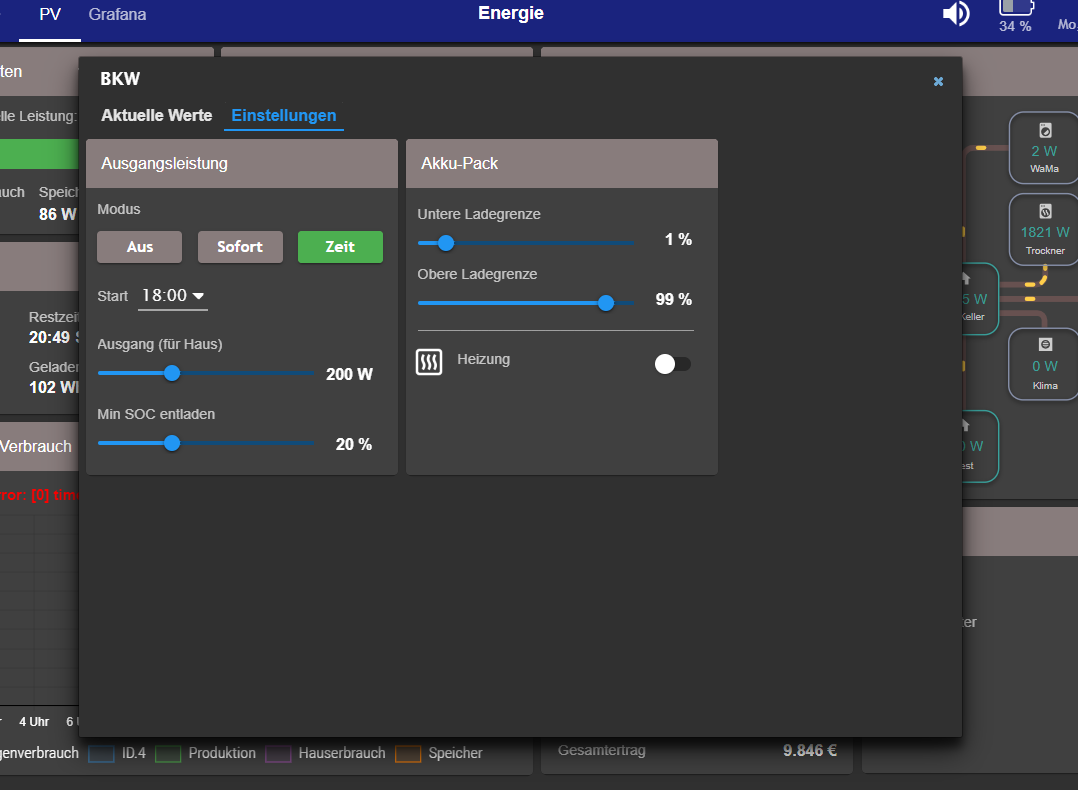Click the battery status icon
Image resolution: width=1078 pixels, height=790 pixels.
[1015, 8]
